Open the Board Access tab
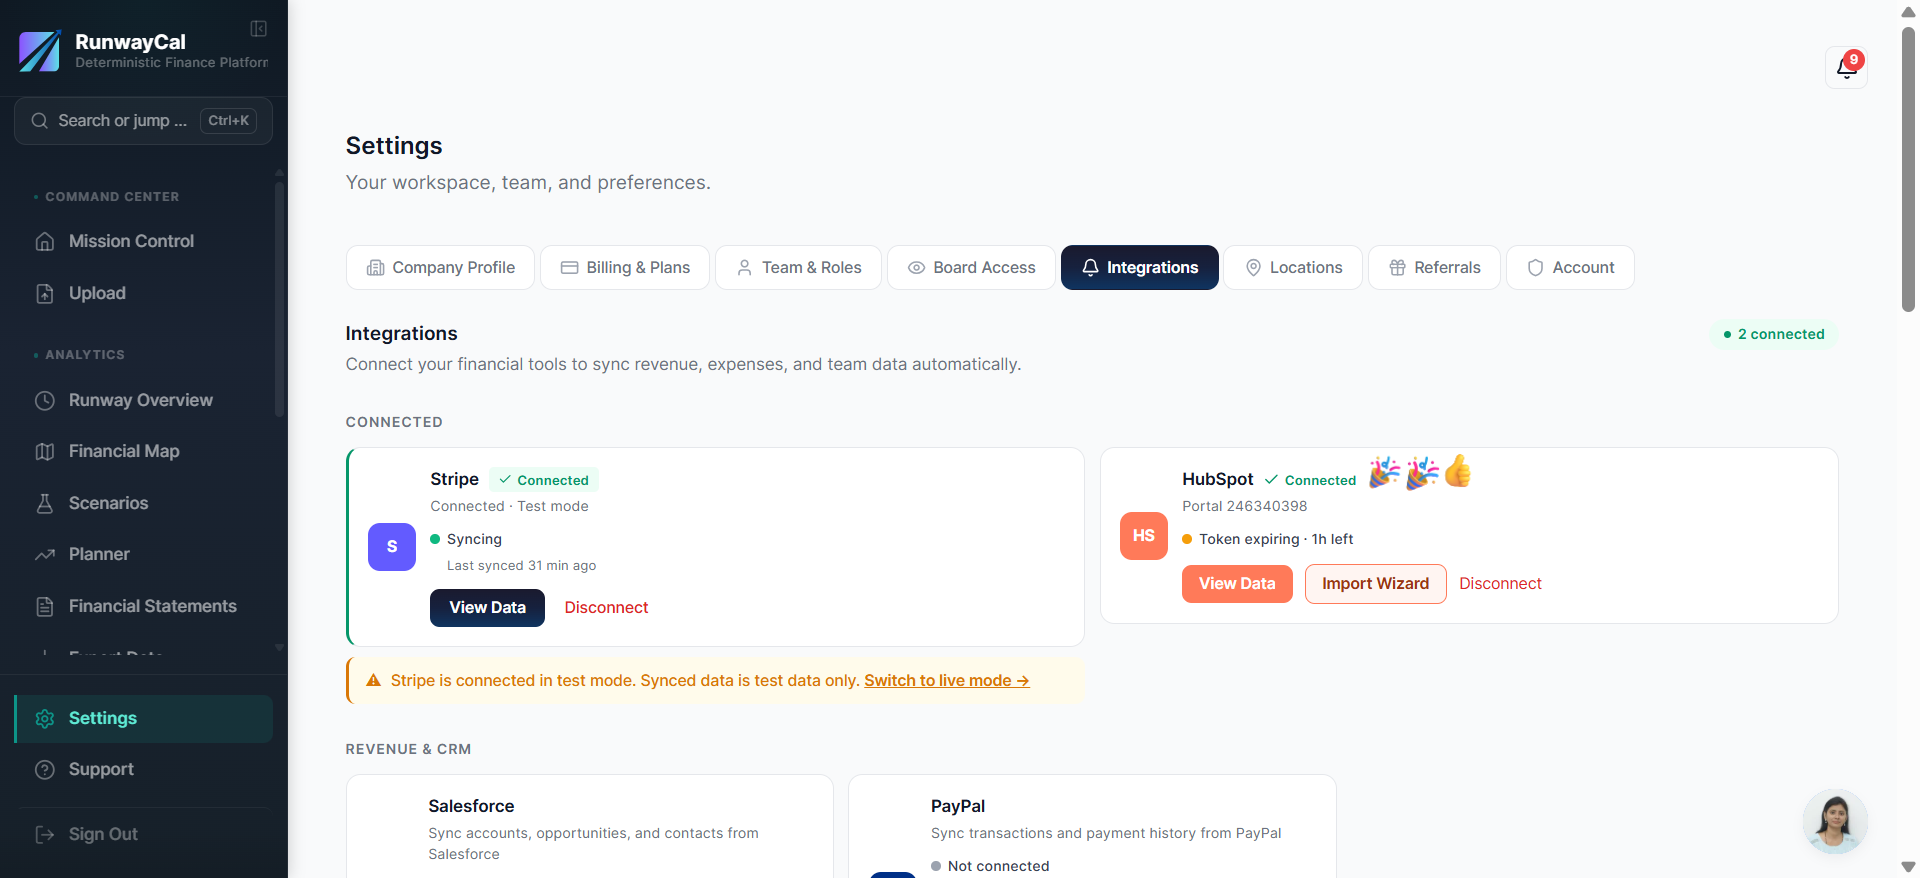Screen dimensions: 1920x878 coord(971,268)
